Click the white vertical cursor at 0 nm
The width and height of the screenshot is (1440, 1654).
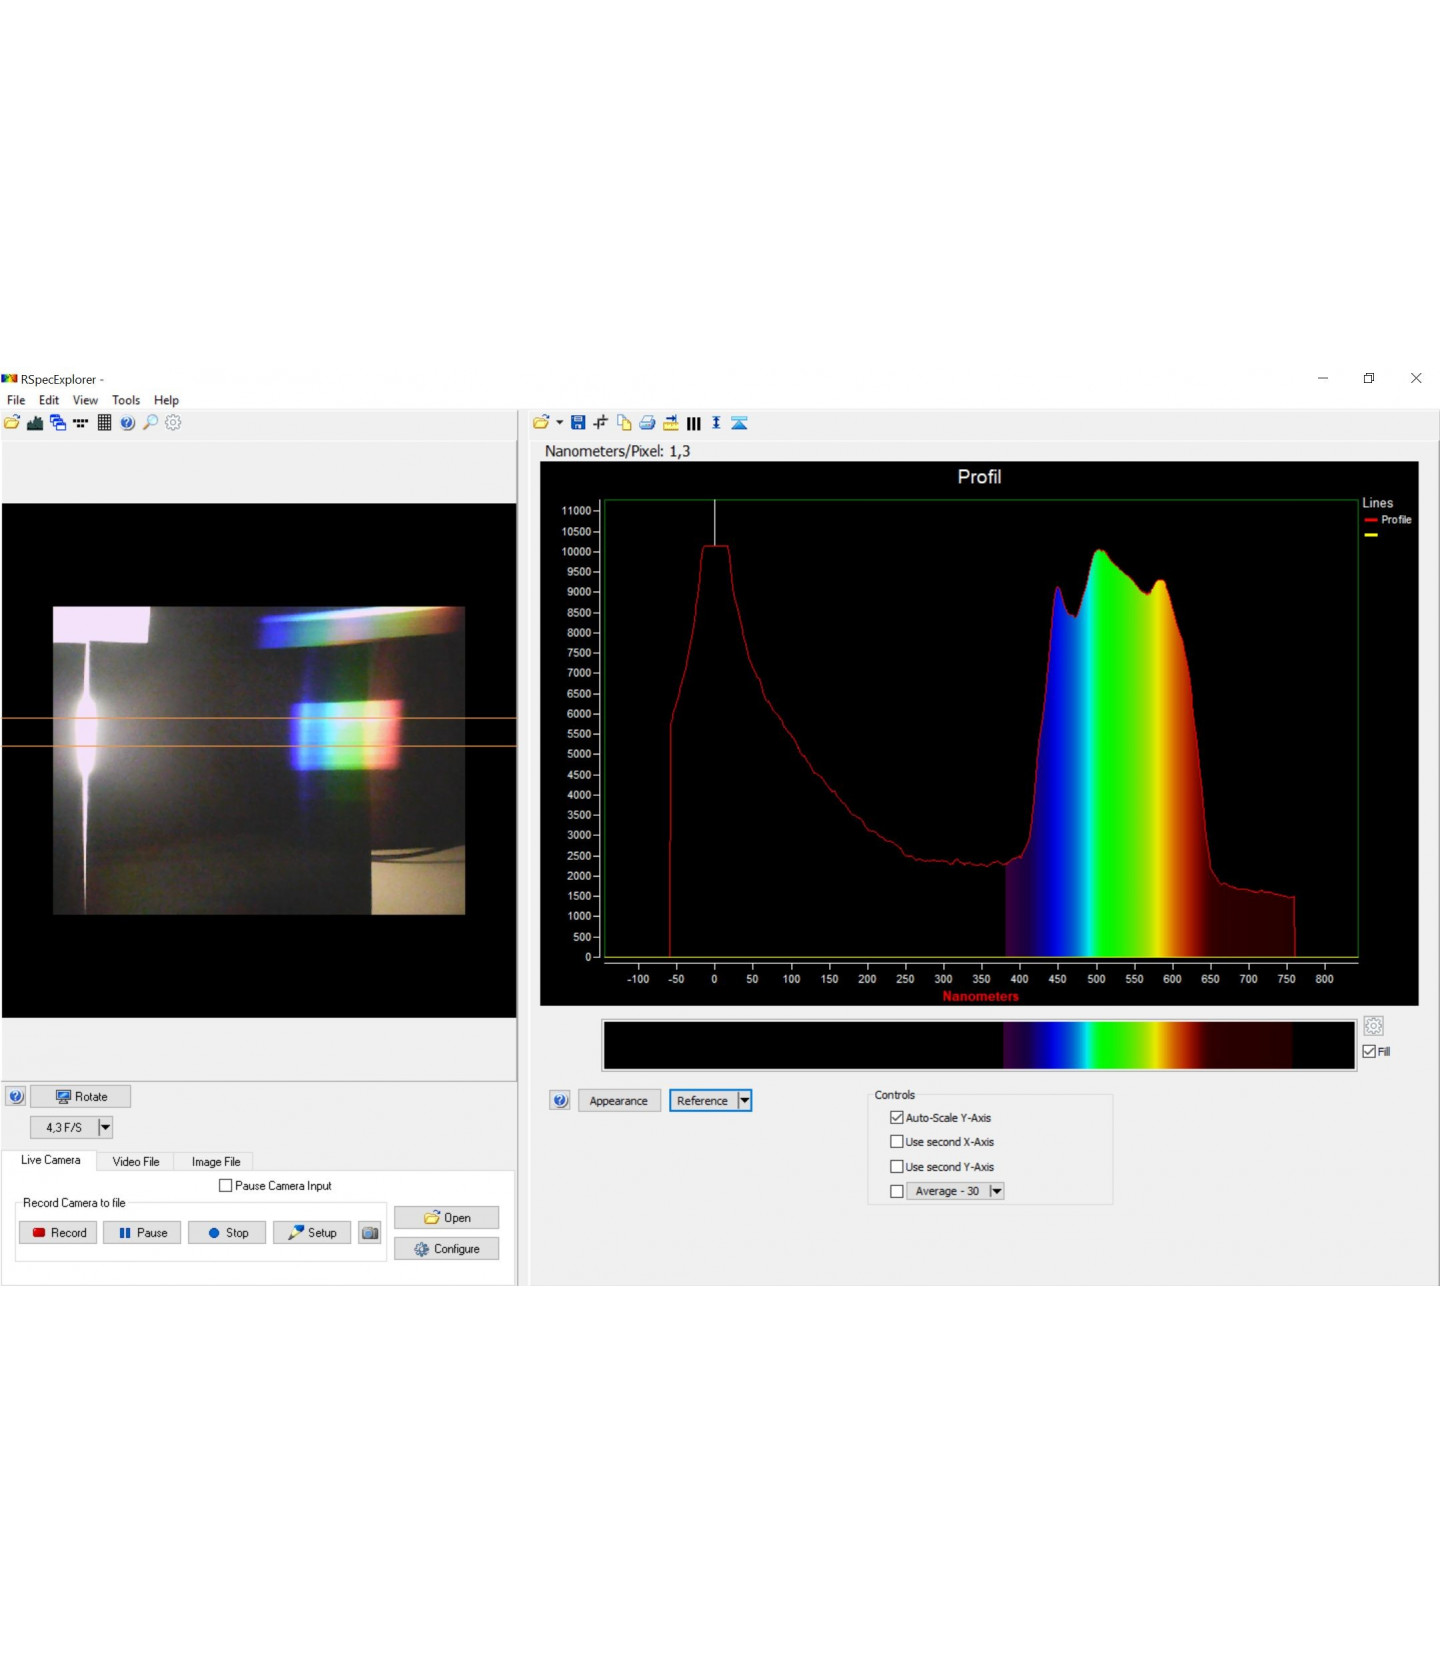click(714, 523)
